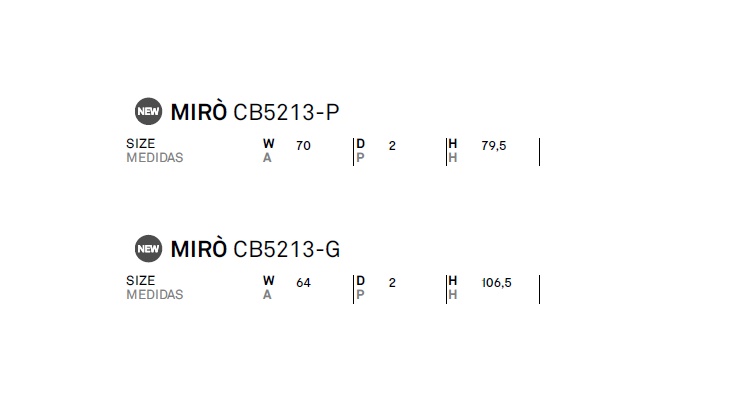
Task: Select the MIRÒ CB5213-P product title
Action: coord(255,112)
